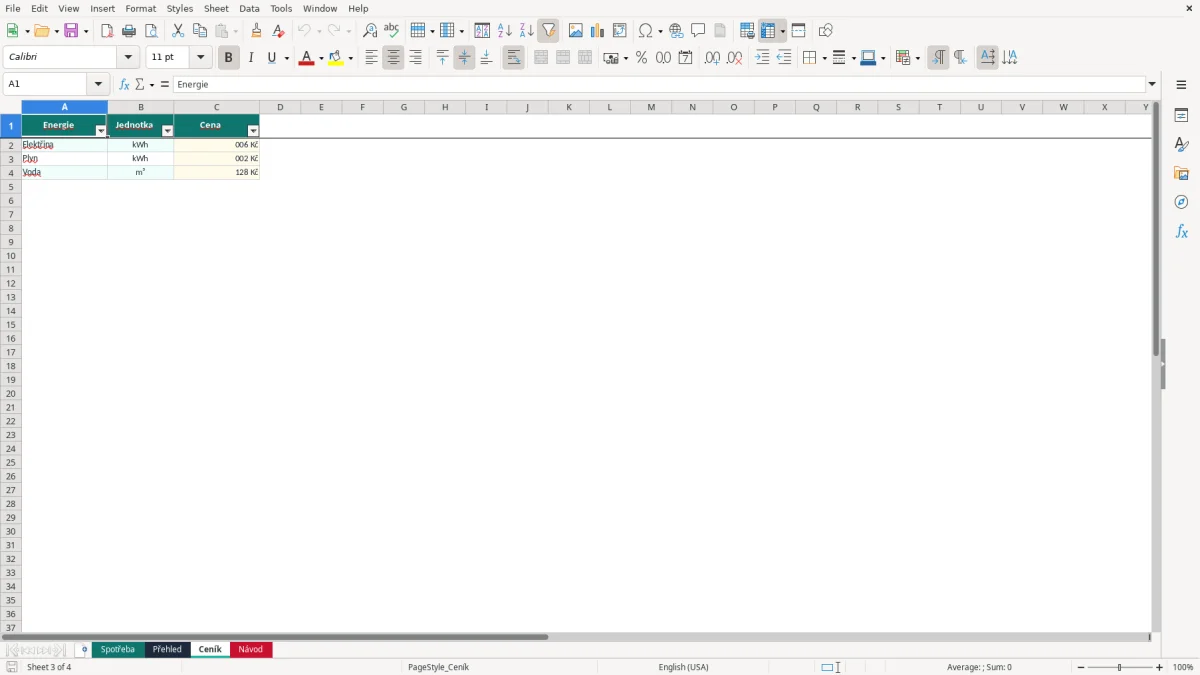Toggle AutoFilter button in toolbar
The image size is (1200, 675).
pos(549,31)
